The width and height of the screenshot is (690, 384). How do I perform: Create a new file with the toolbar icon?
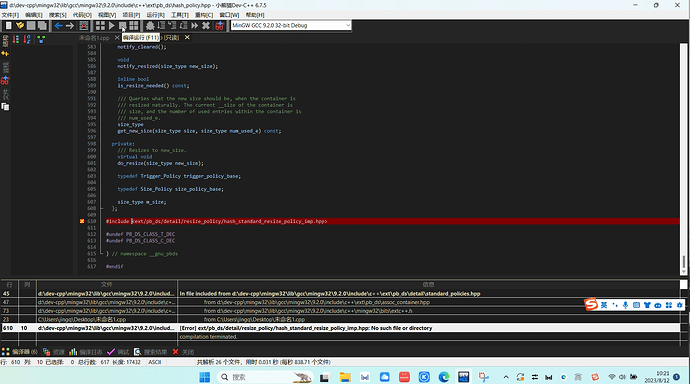[x=8, y=26]
